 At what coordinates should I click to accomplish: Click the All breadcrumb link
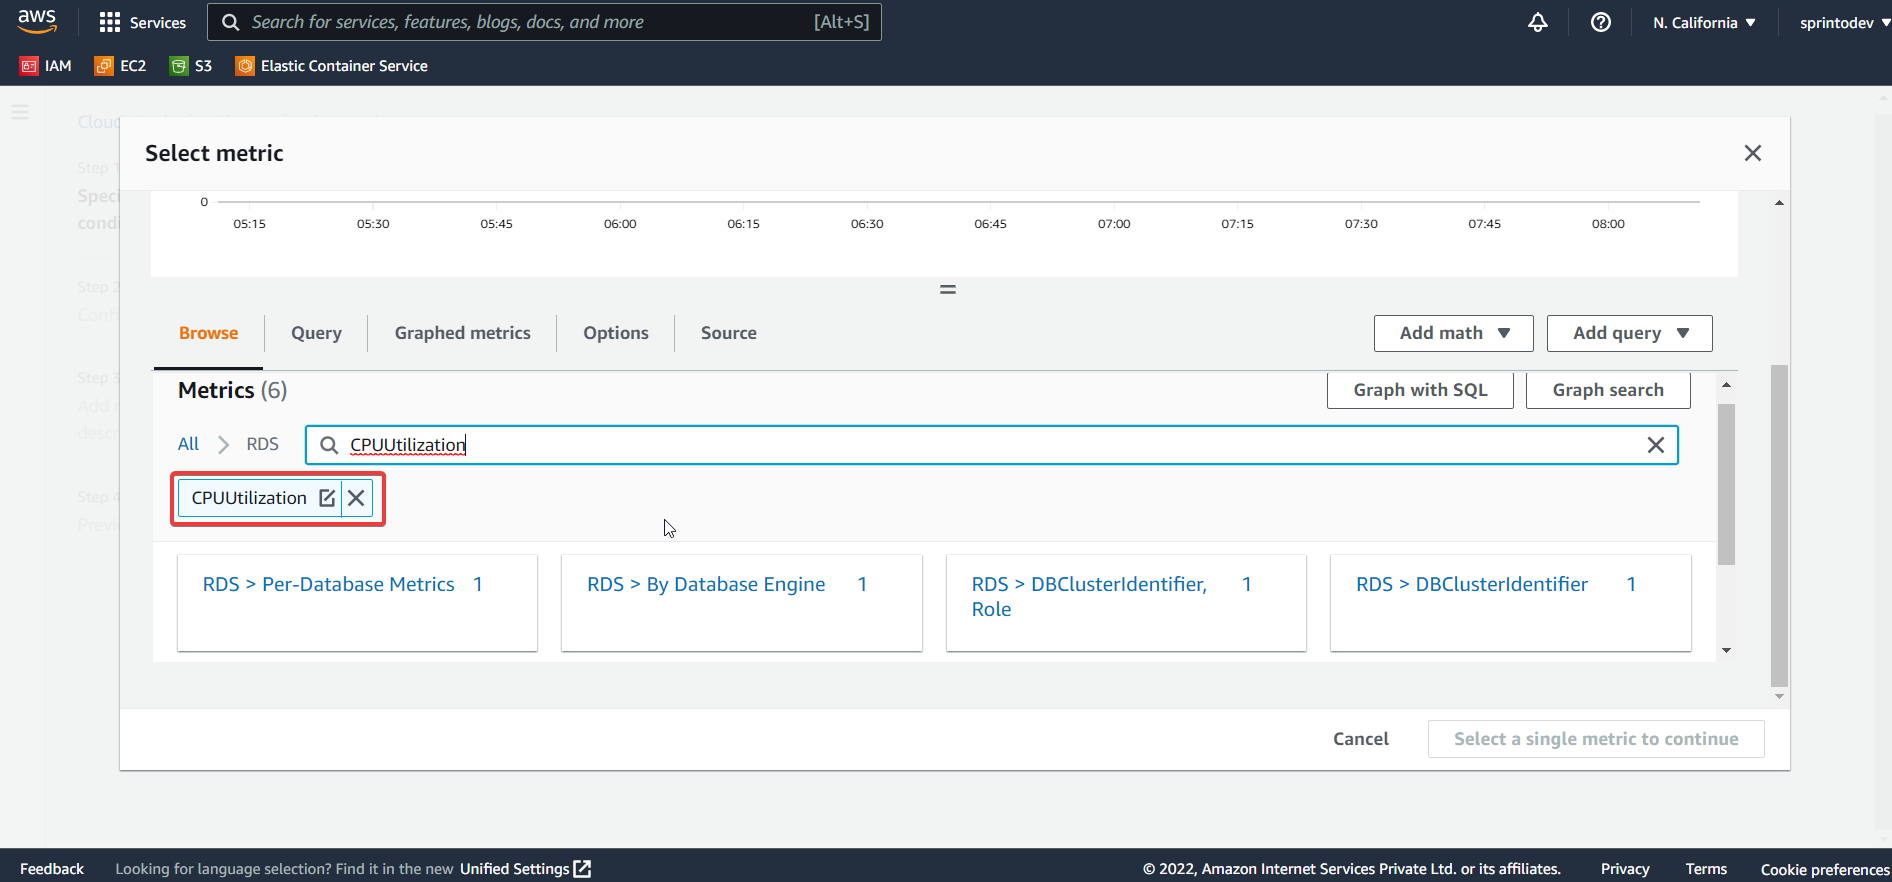click(188, 444)
